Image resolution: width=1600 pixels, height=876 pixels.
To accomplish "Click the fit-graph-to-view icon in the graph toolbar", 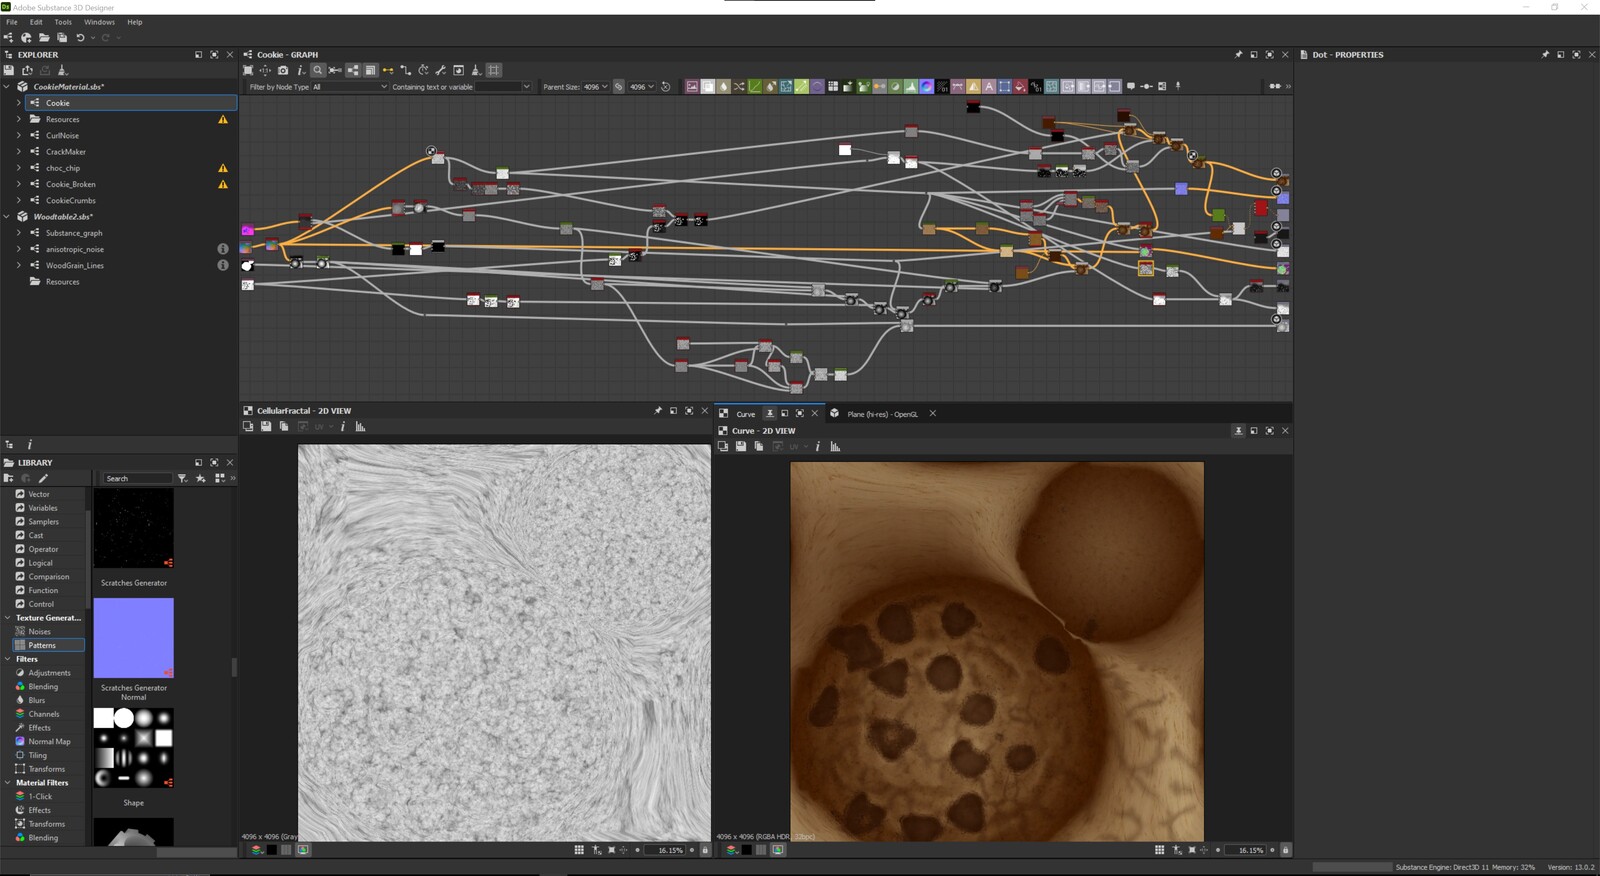I will [x=248, y=70].
